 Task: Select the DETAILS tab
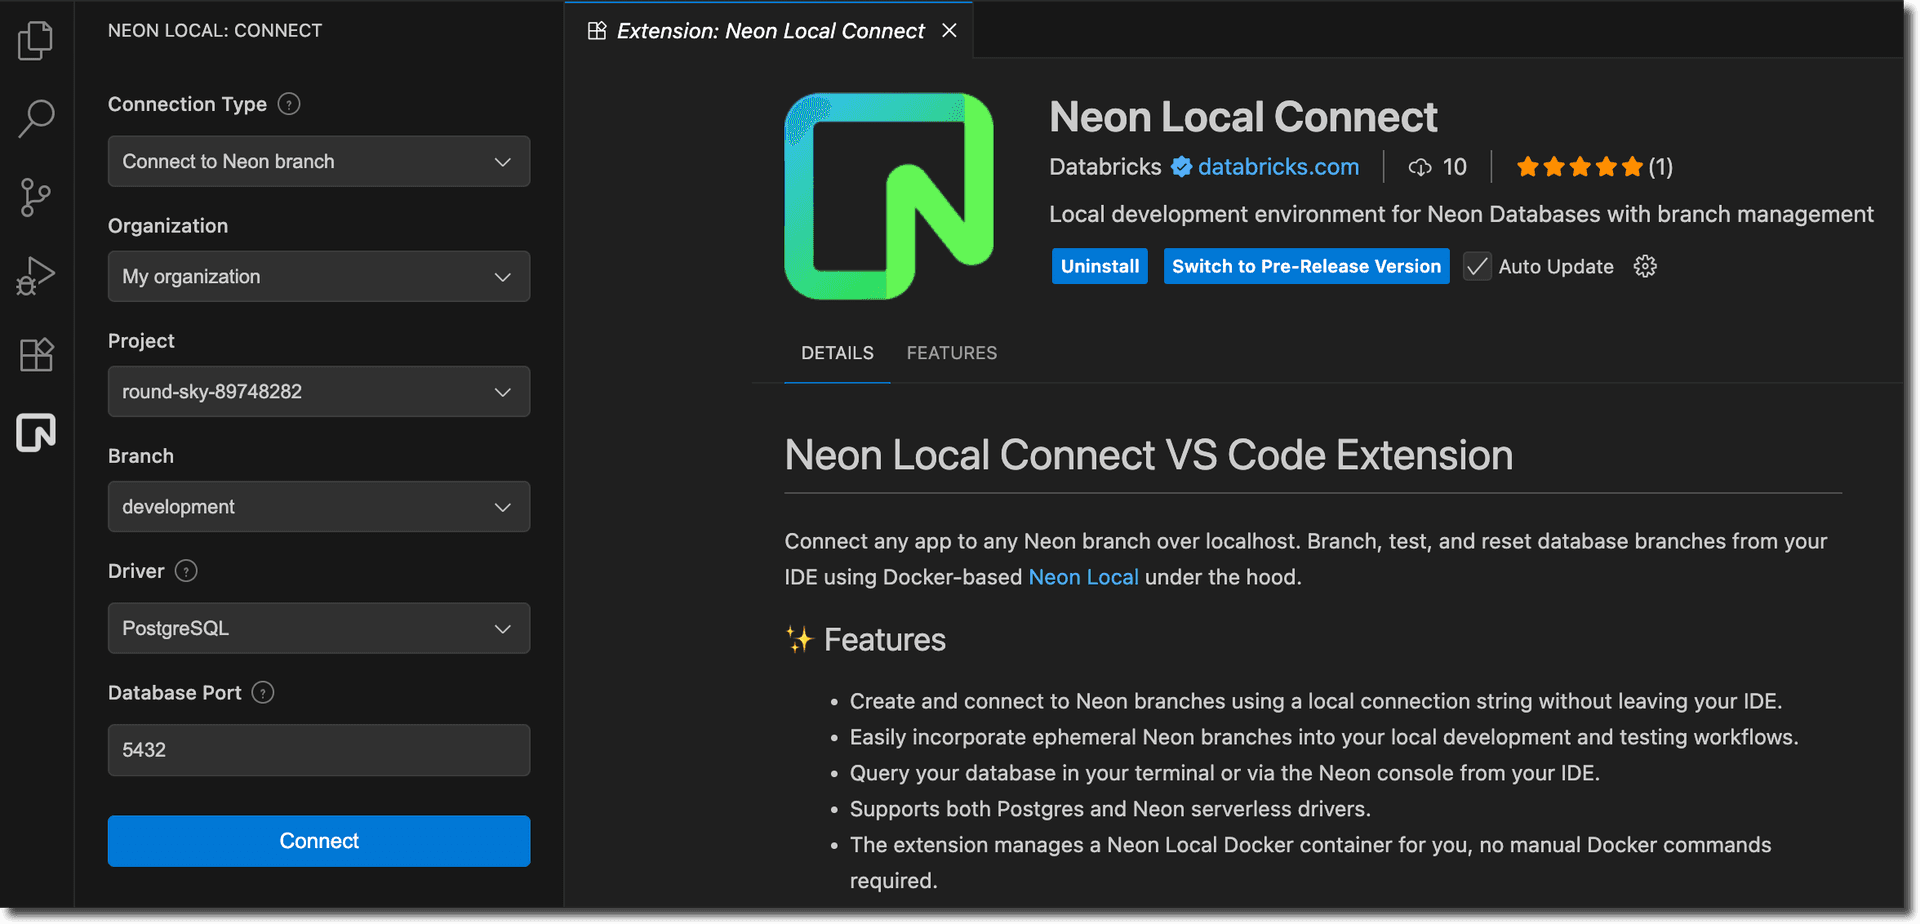(837, 352)
